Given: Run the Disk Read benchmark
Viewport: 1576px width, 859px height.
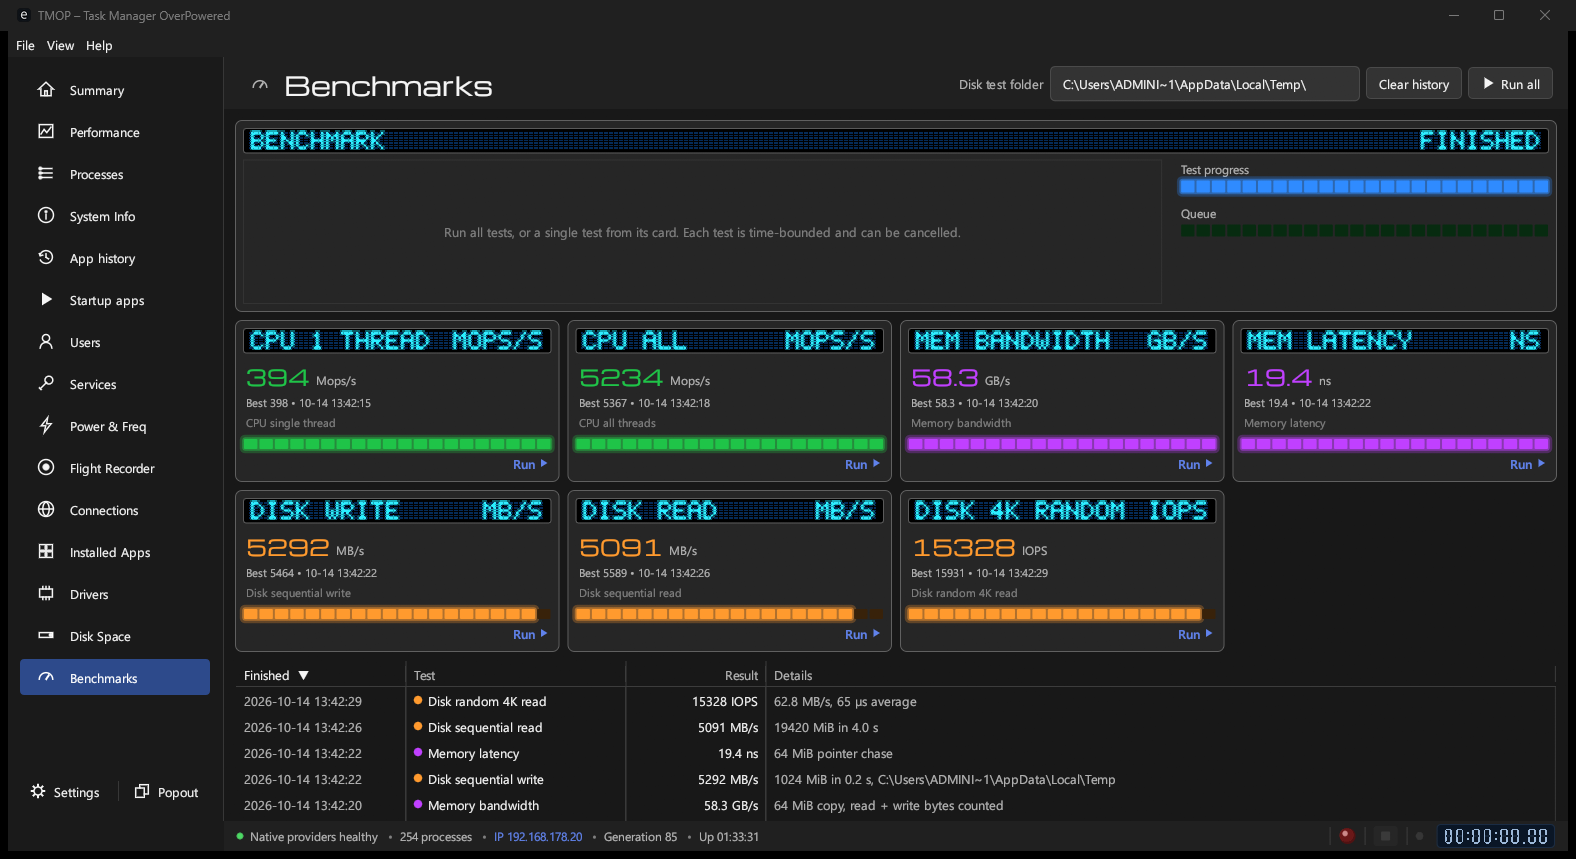Looking at the screenshot, I should [x=862, y=635].
